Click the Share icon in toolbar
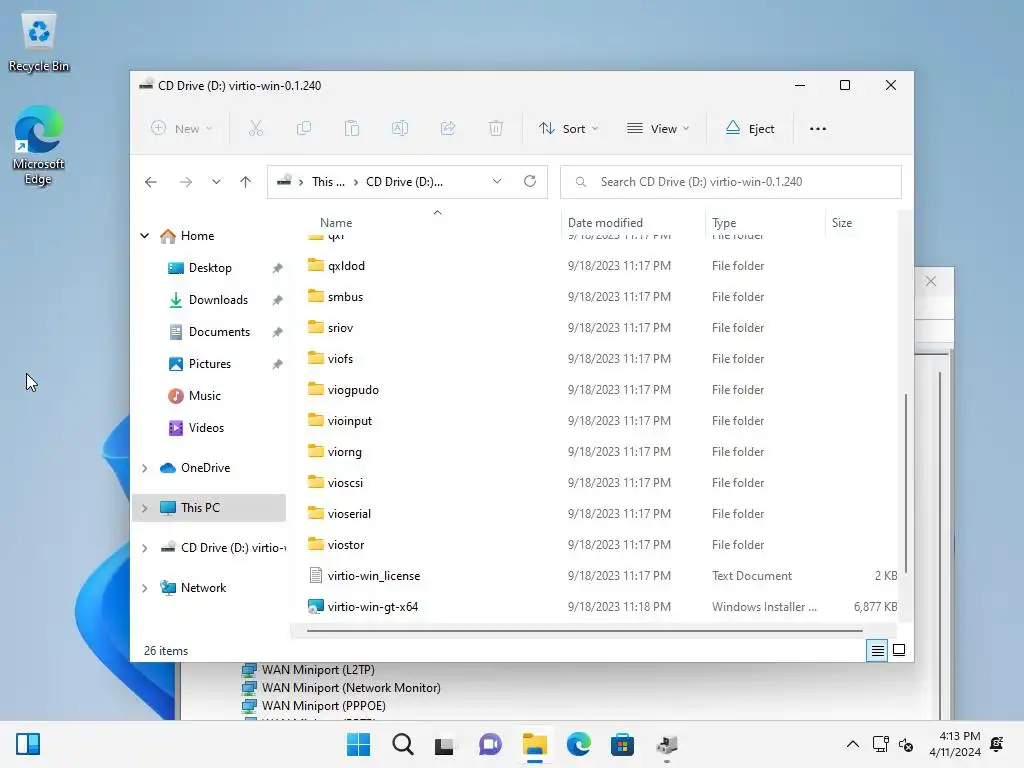 coord(448,129)
